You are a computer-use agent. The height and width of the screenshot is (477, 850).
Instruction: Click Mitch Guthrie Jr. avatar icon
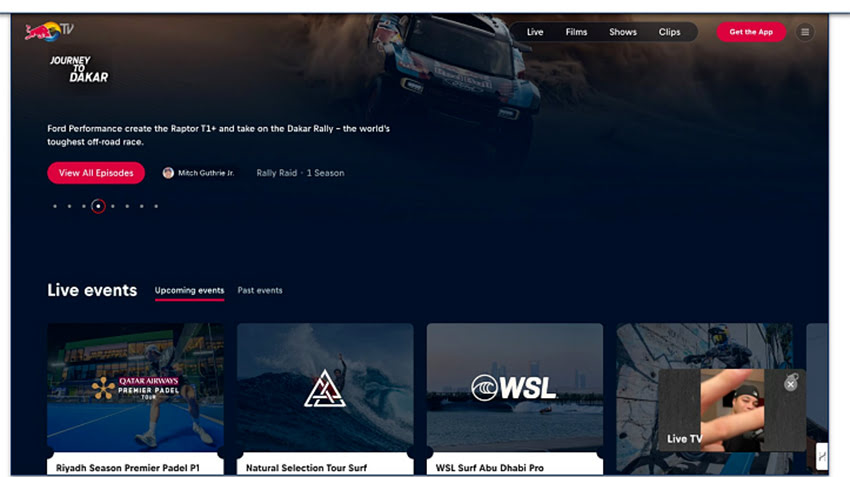coord(168,173)
